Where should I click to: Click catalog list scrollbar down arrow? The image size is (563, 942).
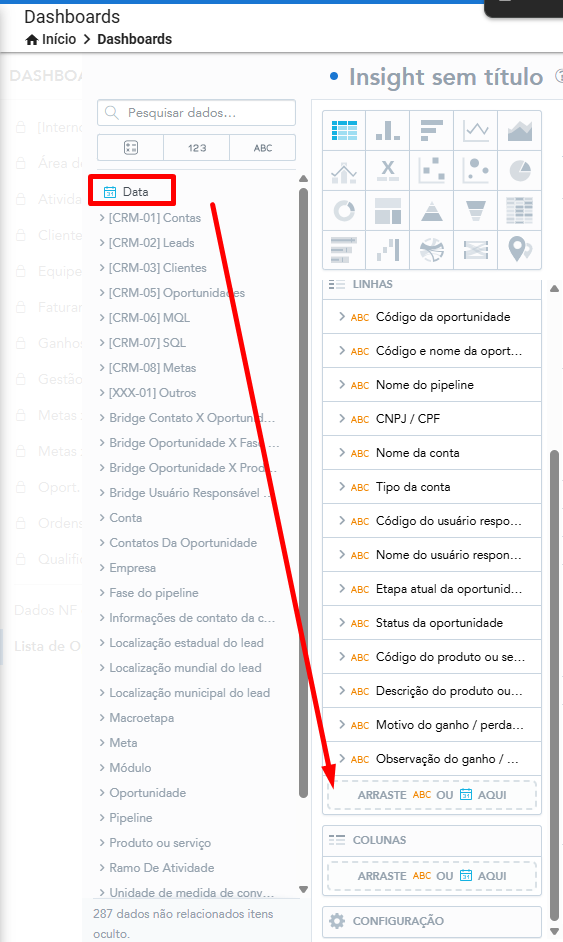coord(303,889)
